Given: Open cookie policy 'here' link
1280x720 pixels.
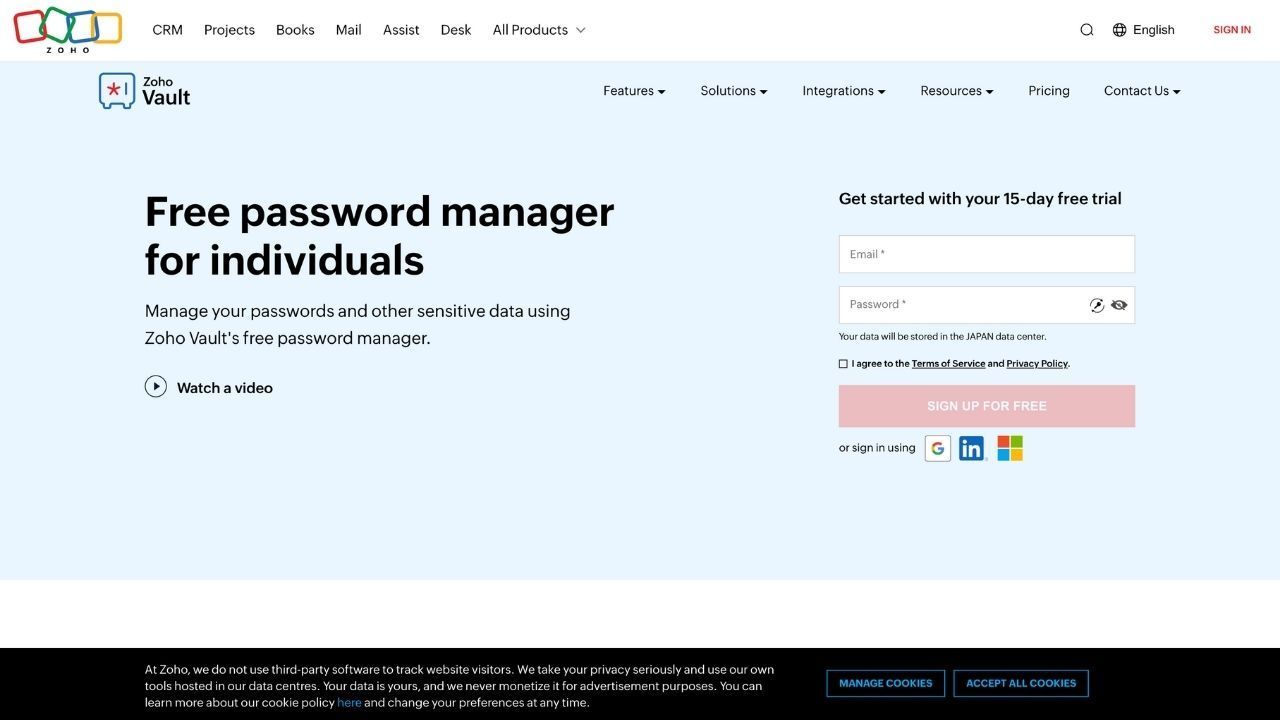Looking at the screenshot, I should pos(349,703).
